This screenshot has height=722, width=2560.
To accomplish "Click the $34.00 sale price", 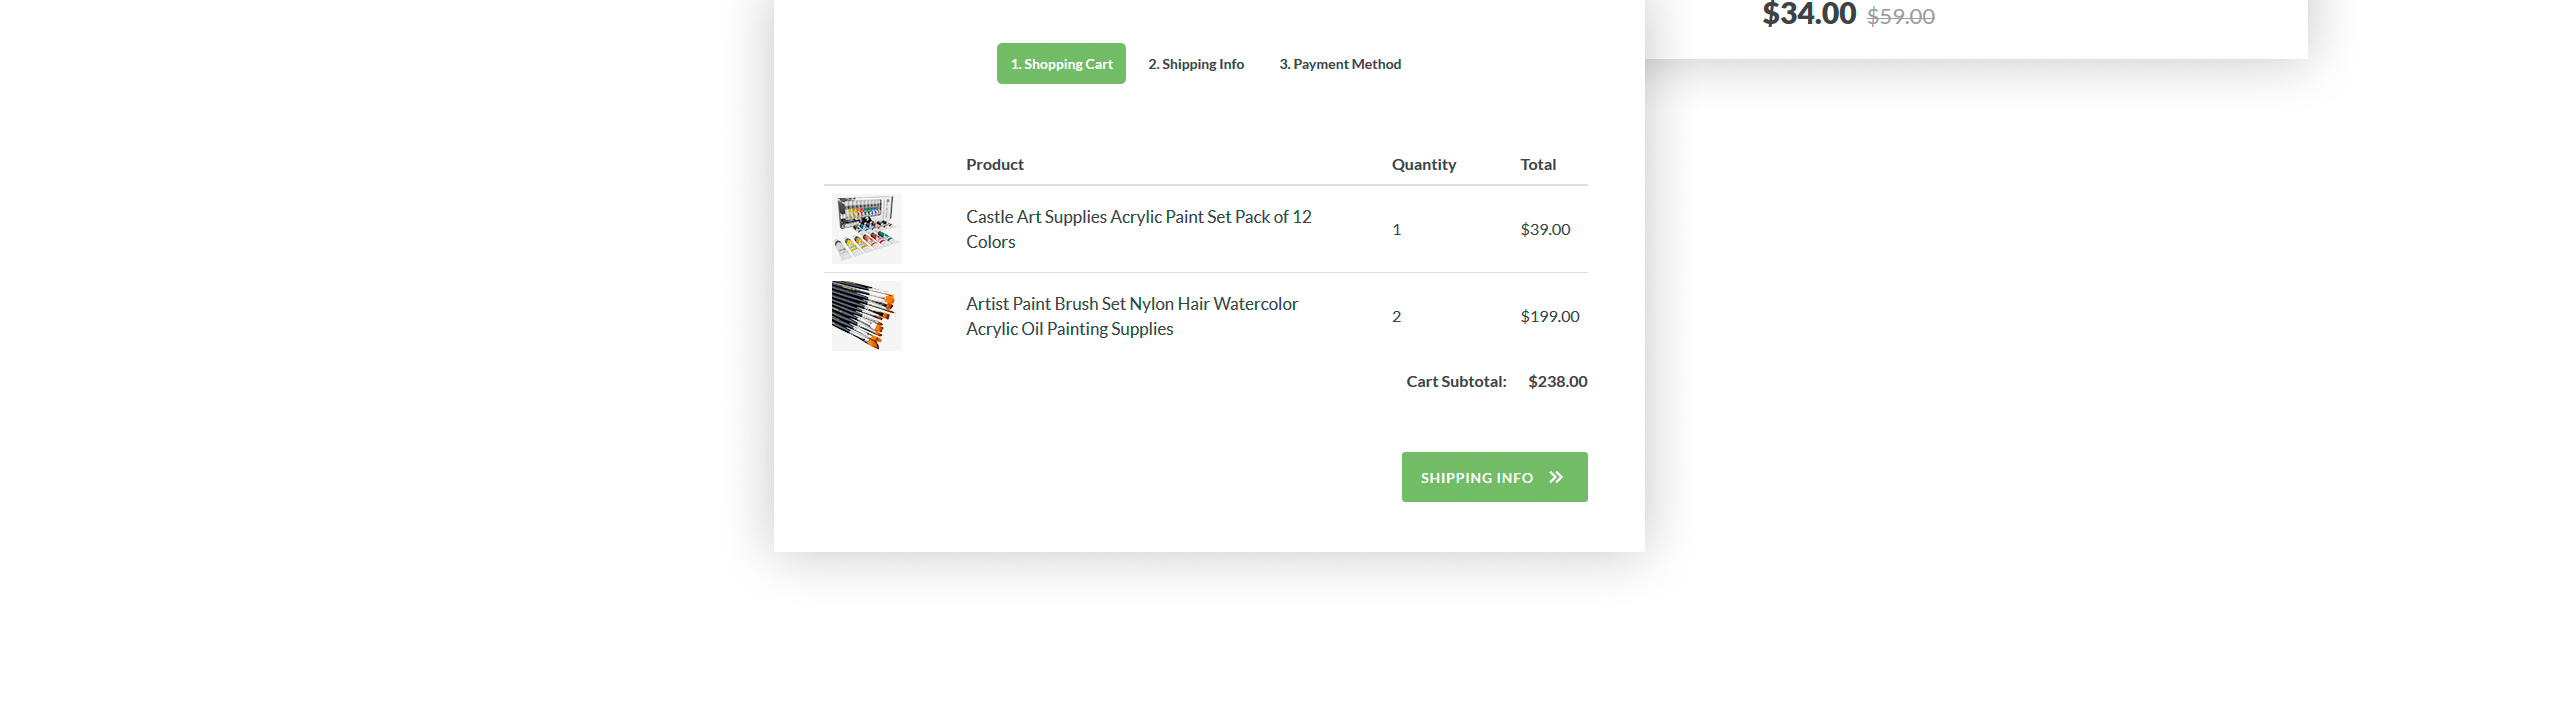I will 1809,14.
